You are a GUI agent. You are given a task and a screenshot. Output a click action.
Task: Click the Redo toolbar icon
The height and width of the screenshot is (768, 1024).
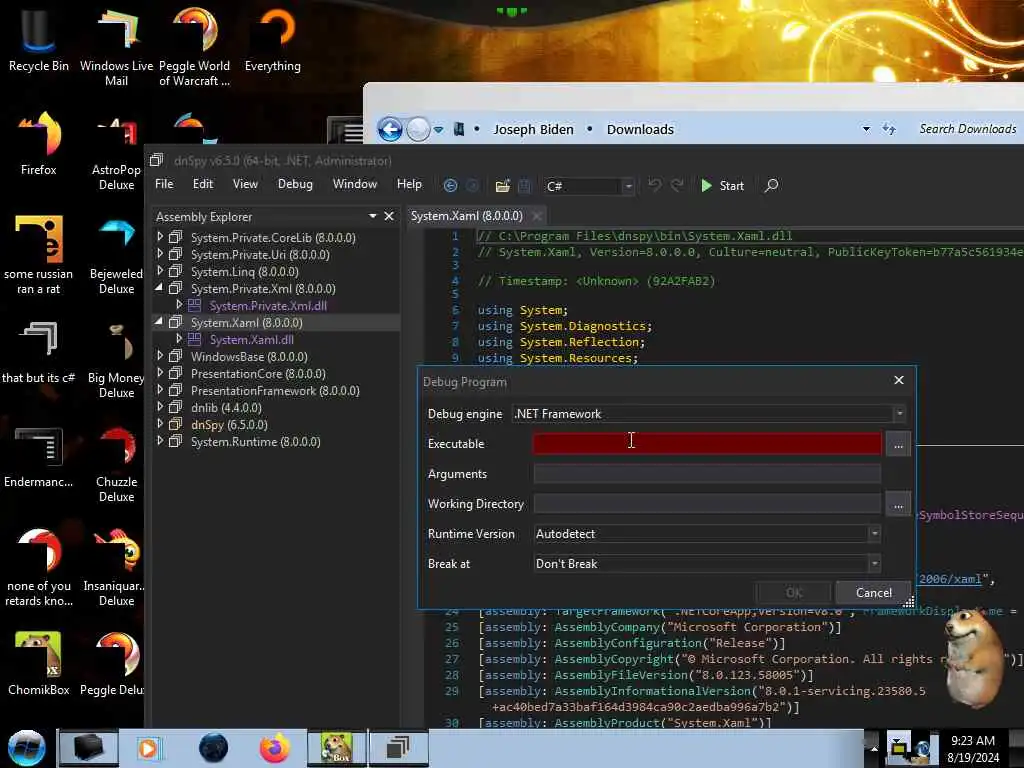[677, 185]
